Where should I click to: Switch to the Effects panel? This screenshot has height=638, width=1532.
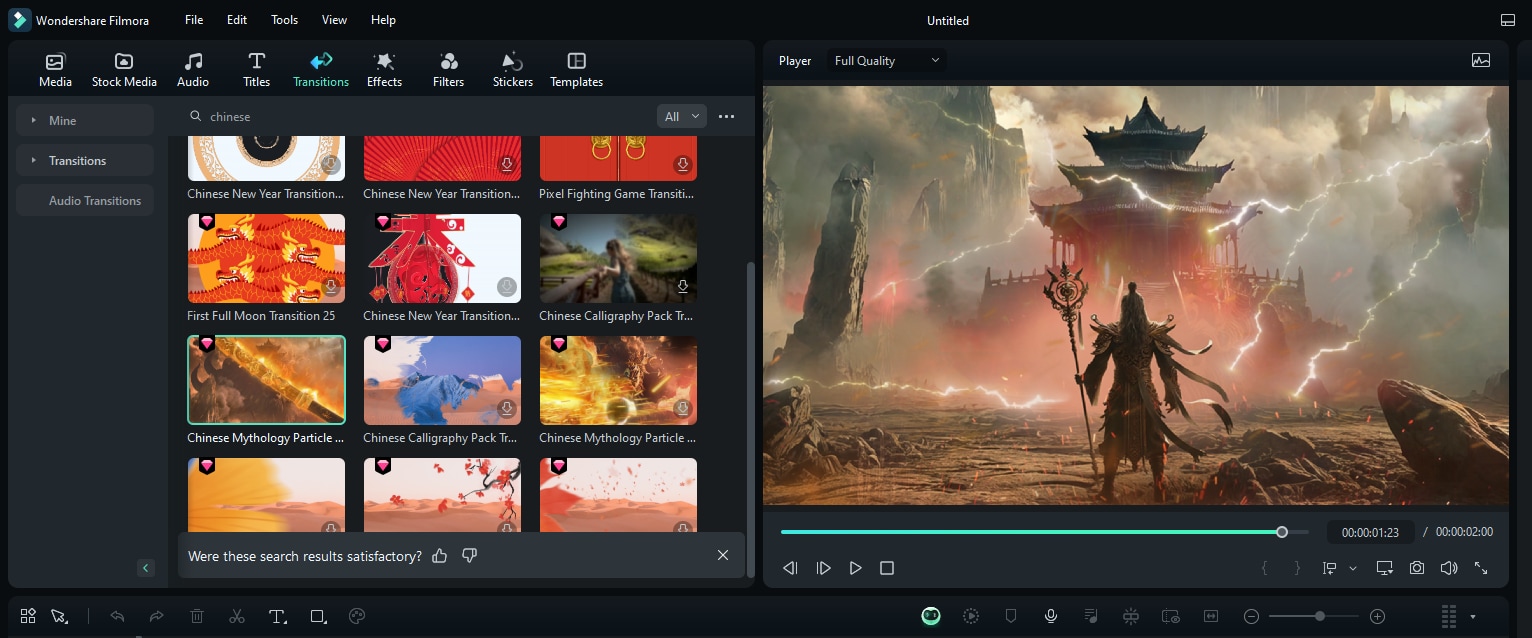(384, 68)
